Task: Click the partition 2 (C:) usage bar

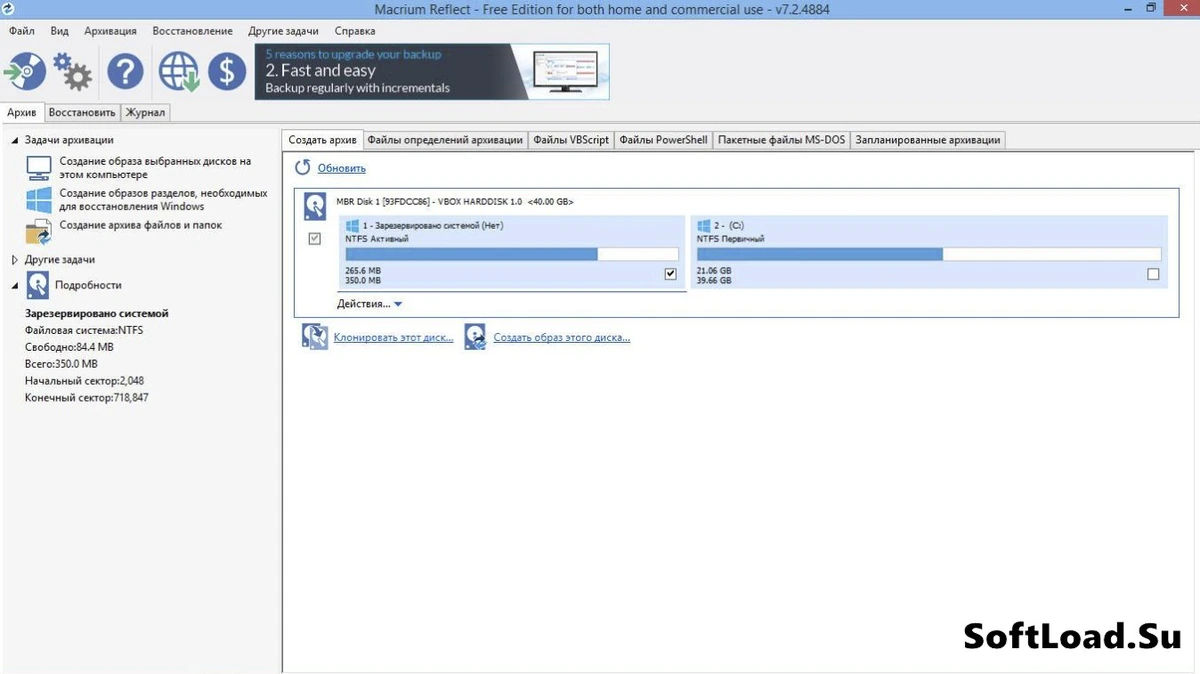Action: point(929,254)
